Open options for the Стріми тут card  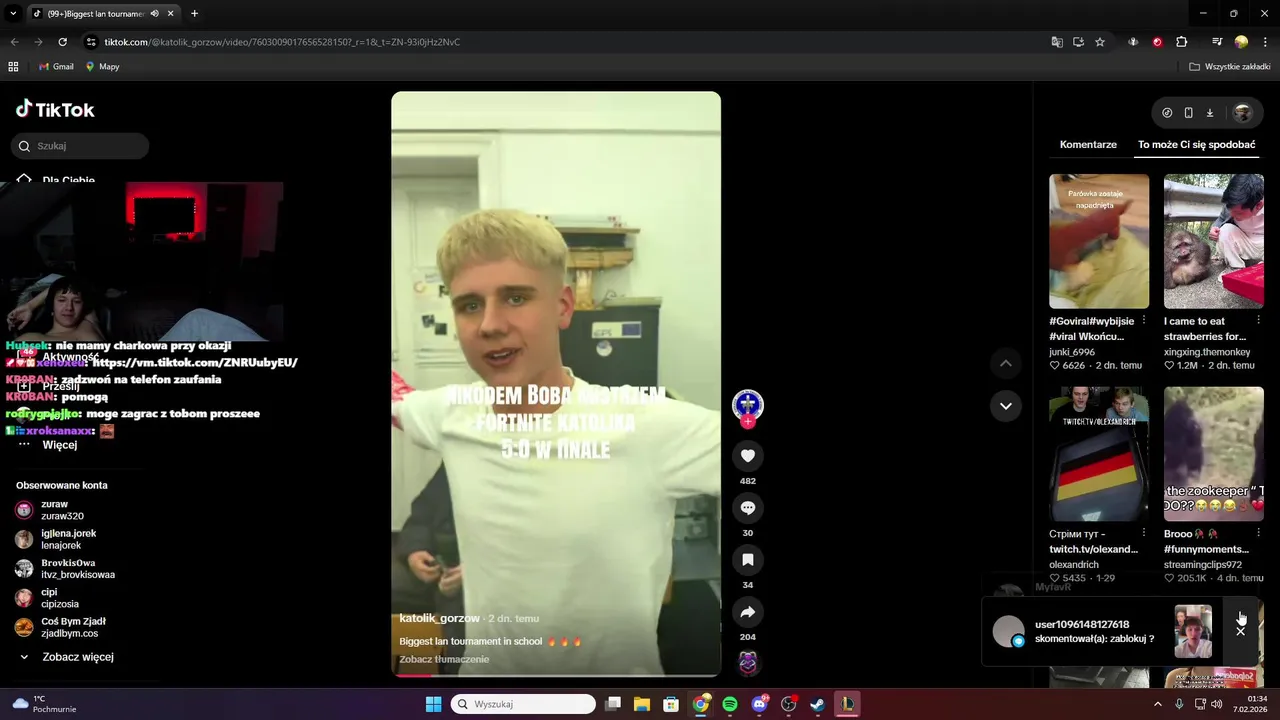click(1144, 533)
